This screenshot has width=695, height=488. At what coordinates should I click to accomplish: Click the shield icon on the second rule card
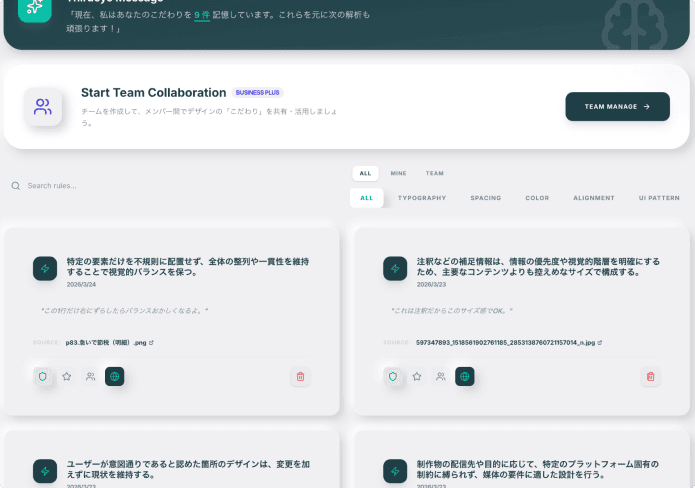pos(393,376)
